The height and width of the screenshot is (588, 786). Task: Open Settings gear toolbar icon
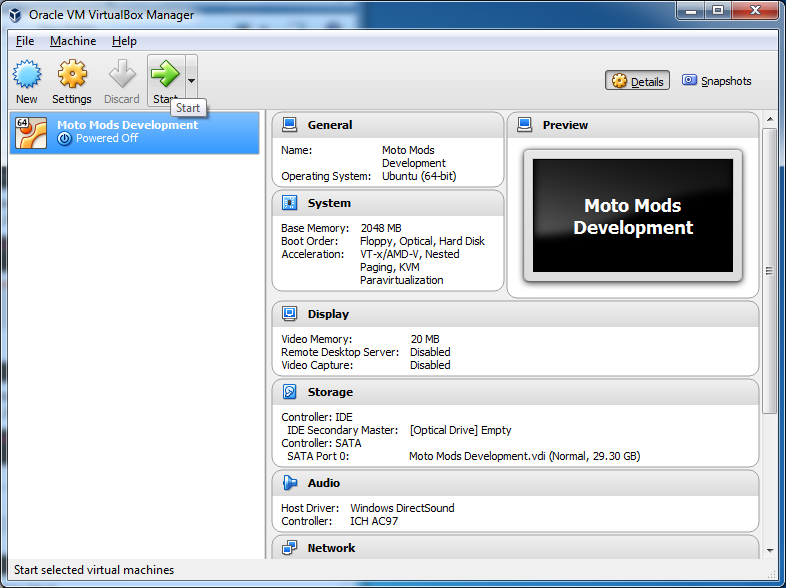(72, 74)
